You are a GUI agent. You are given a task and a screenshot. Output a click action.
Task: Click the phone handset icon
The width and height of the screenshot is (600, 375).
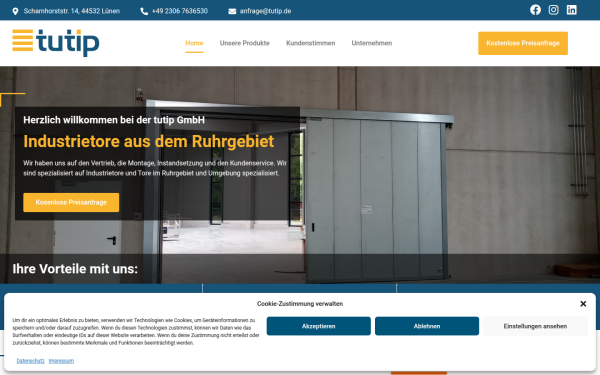(x=144, y=11)
